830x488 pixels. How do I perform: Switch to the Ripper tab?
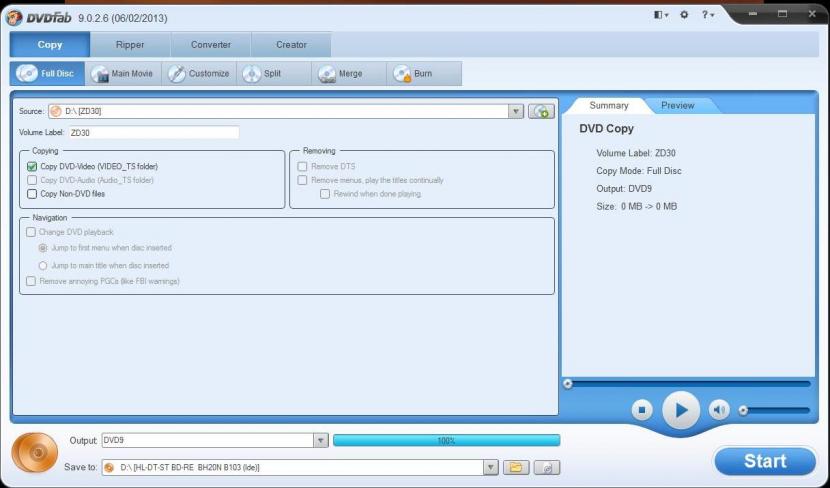[130, 45]
